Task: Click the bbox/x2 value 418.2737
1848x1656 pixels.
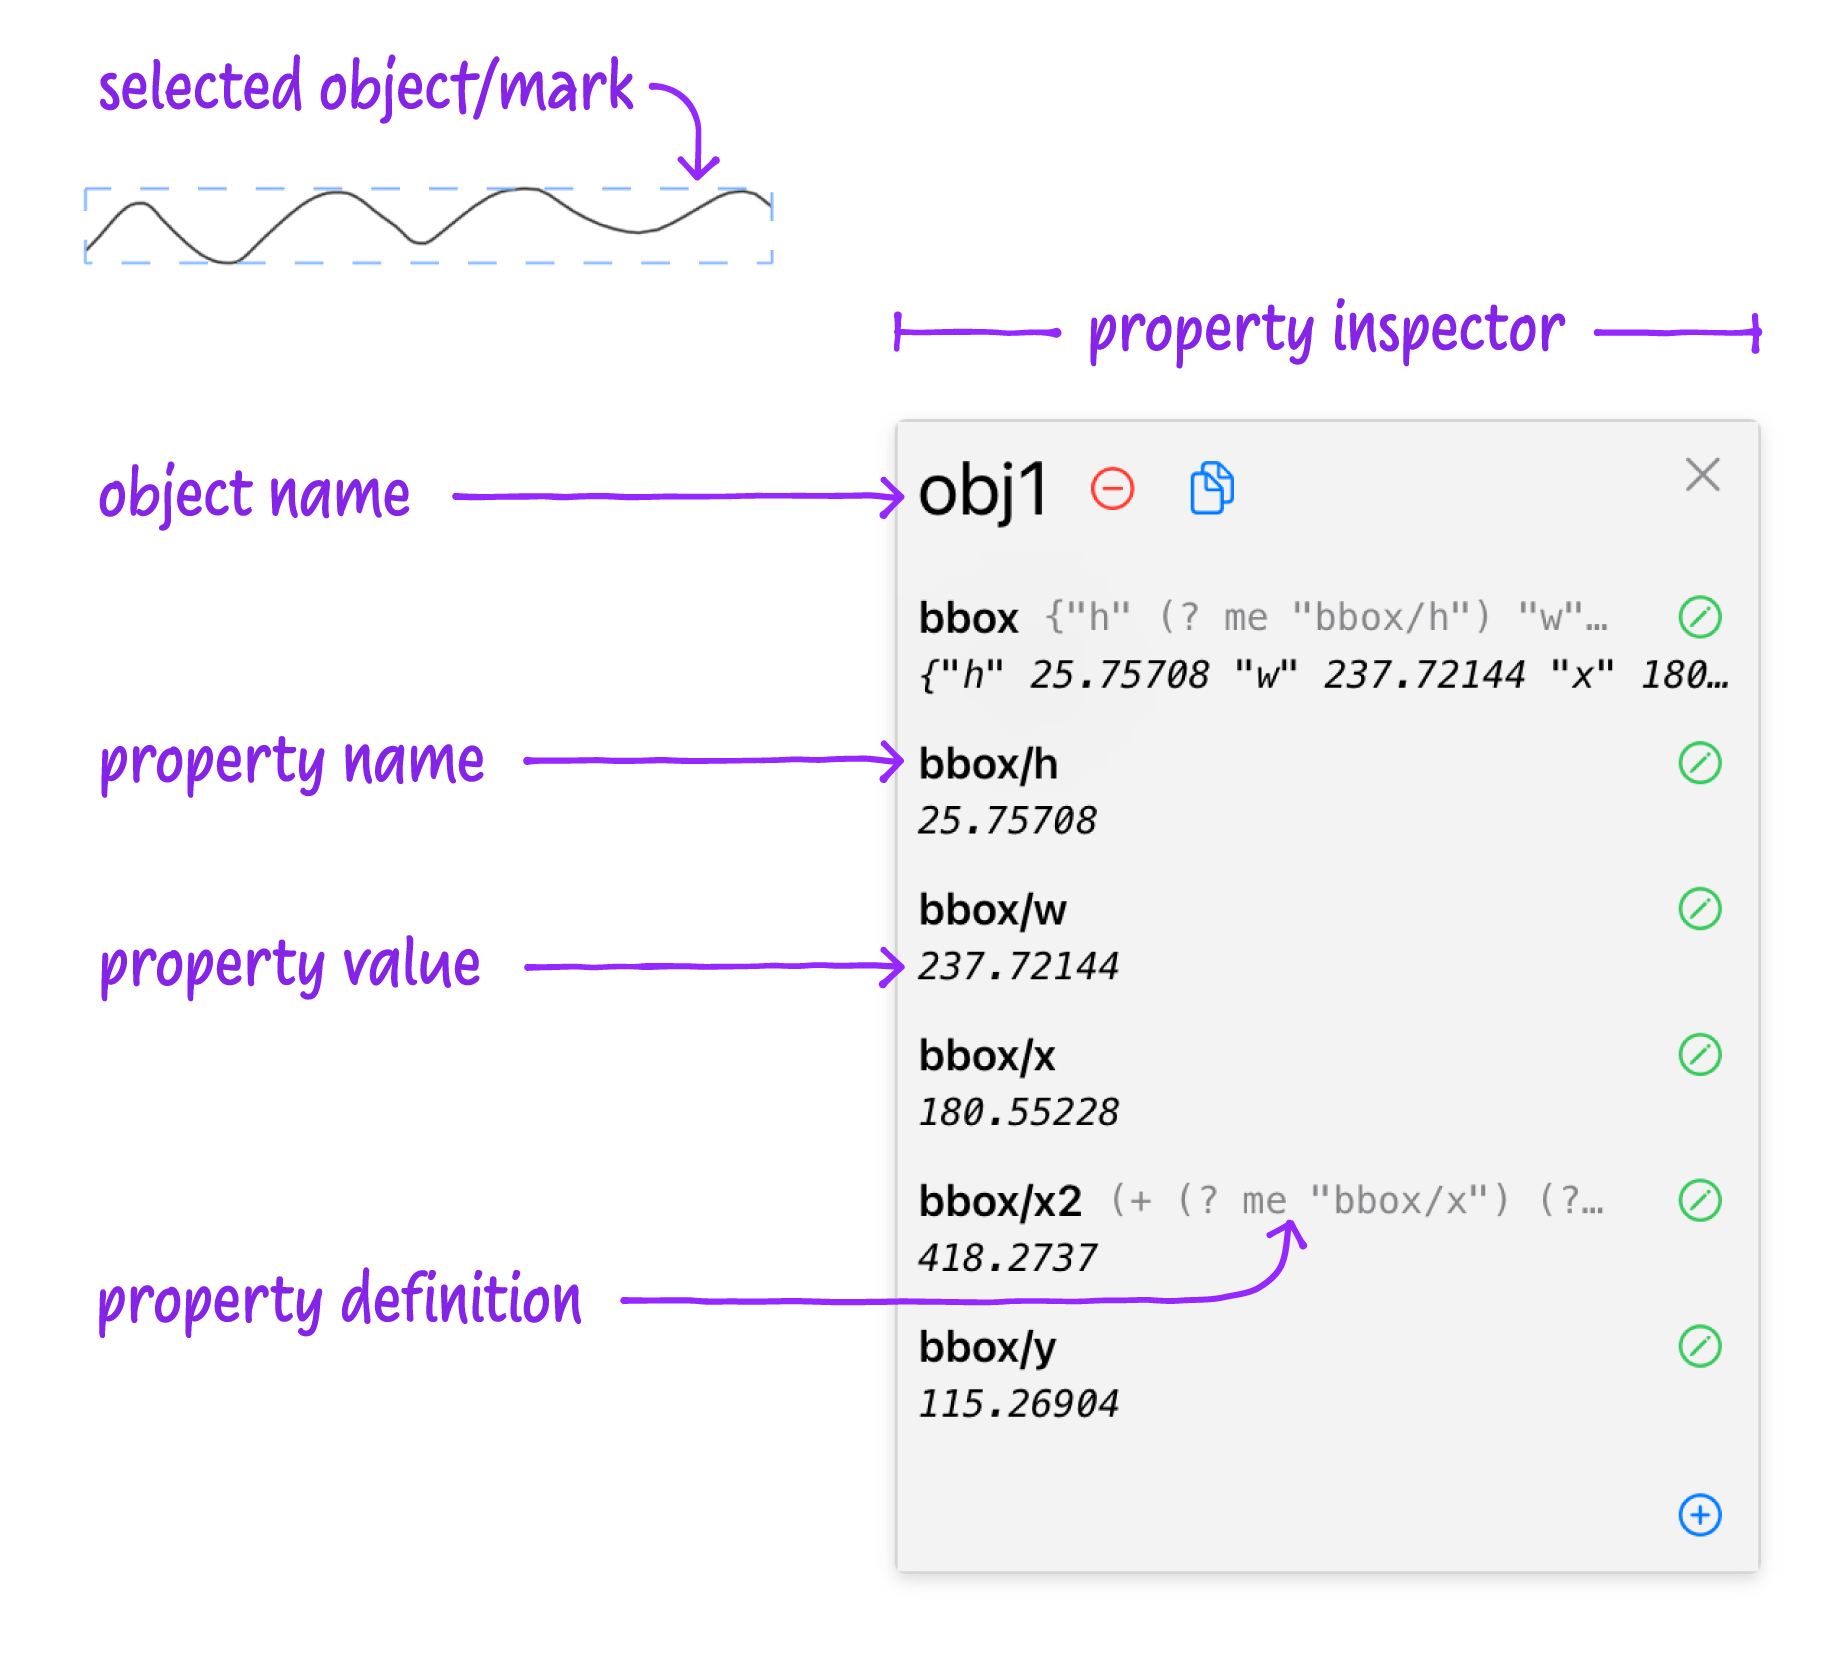Action: (x=1007, y=1258)
